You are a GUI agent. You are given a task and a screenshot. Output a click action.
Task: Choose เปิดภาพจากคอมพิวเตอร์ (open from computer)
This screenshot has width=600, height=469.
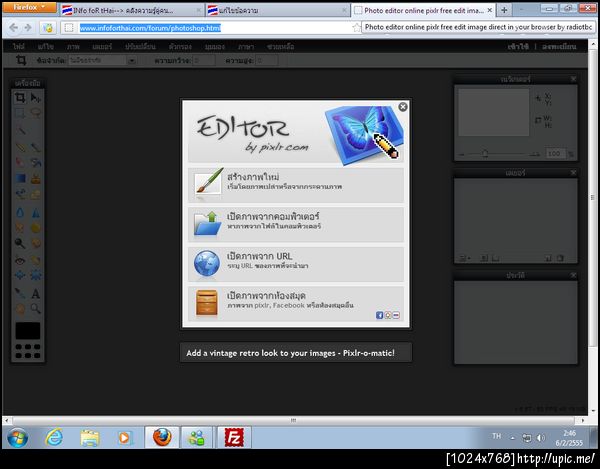point(295,224)
